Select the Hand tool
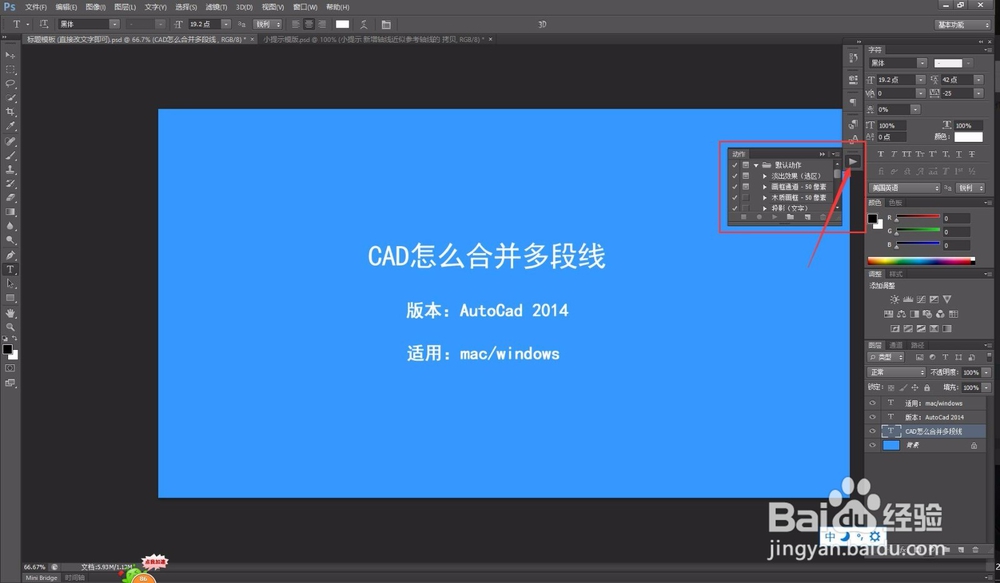1000x583 pixels. click(x=10, y=313)
